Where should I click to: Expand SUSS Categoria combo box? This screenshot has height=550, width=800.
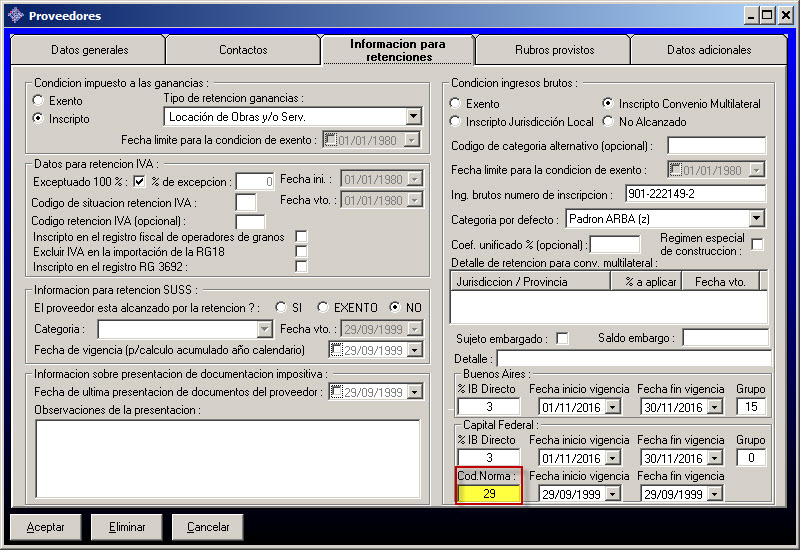tap(264, 329)
